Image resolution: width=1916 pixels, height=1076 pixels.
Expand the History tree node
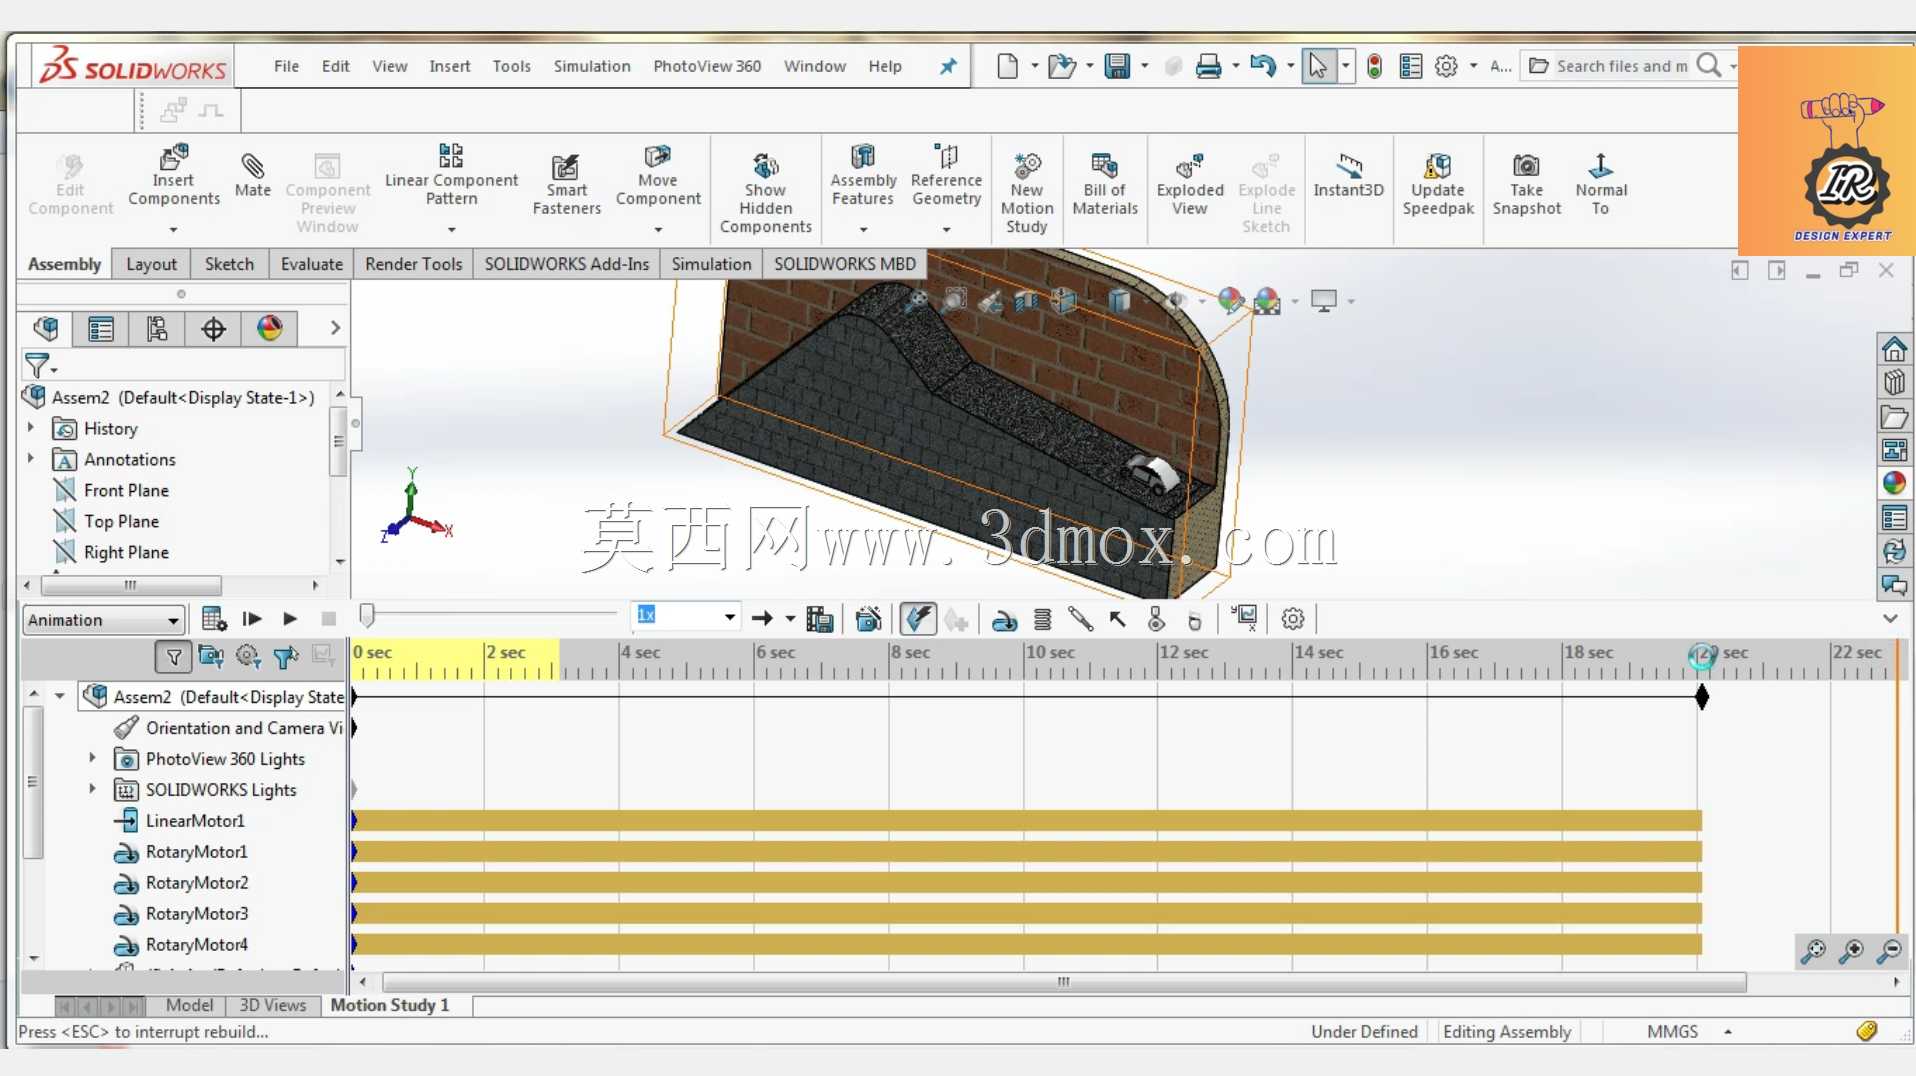pos(31,428)
